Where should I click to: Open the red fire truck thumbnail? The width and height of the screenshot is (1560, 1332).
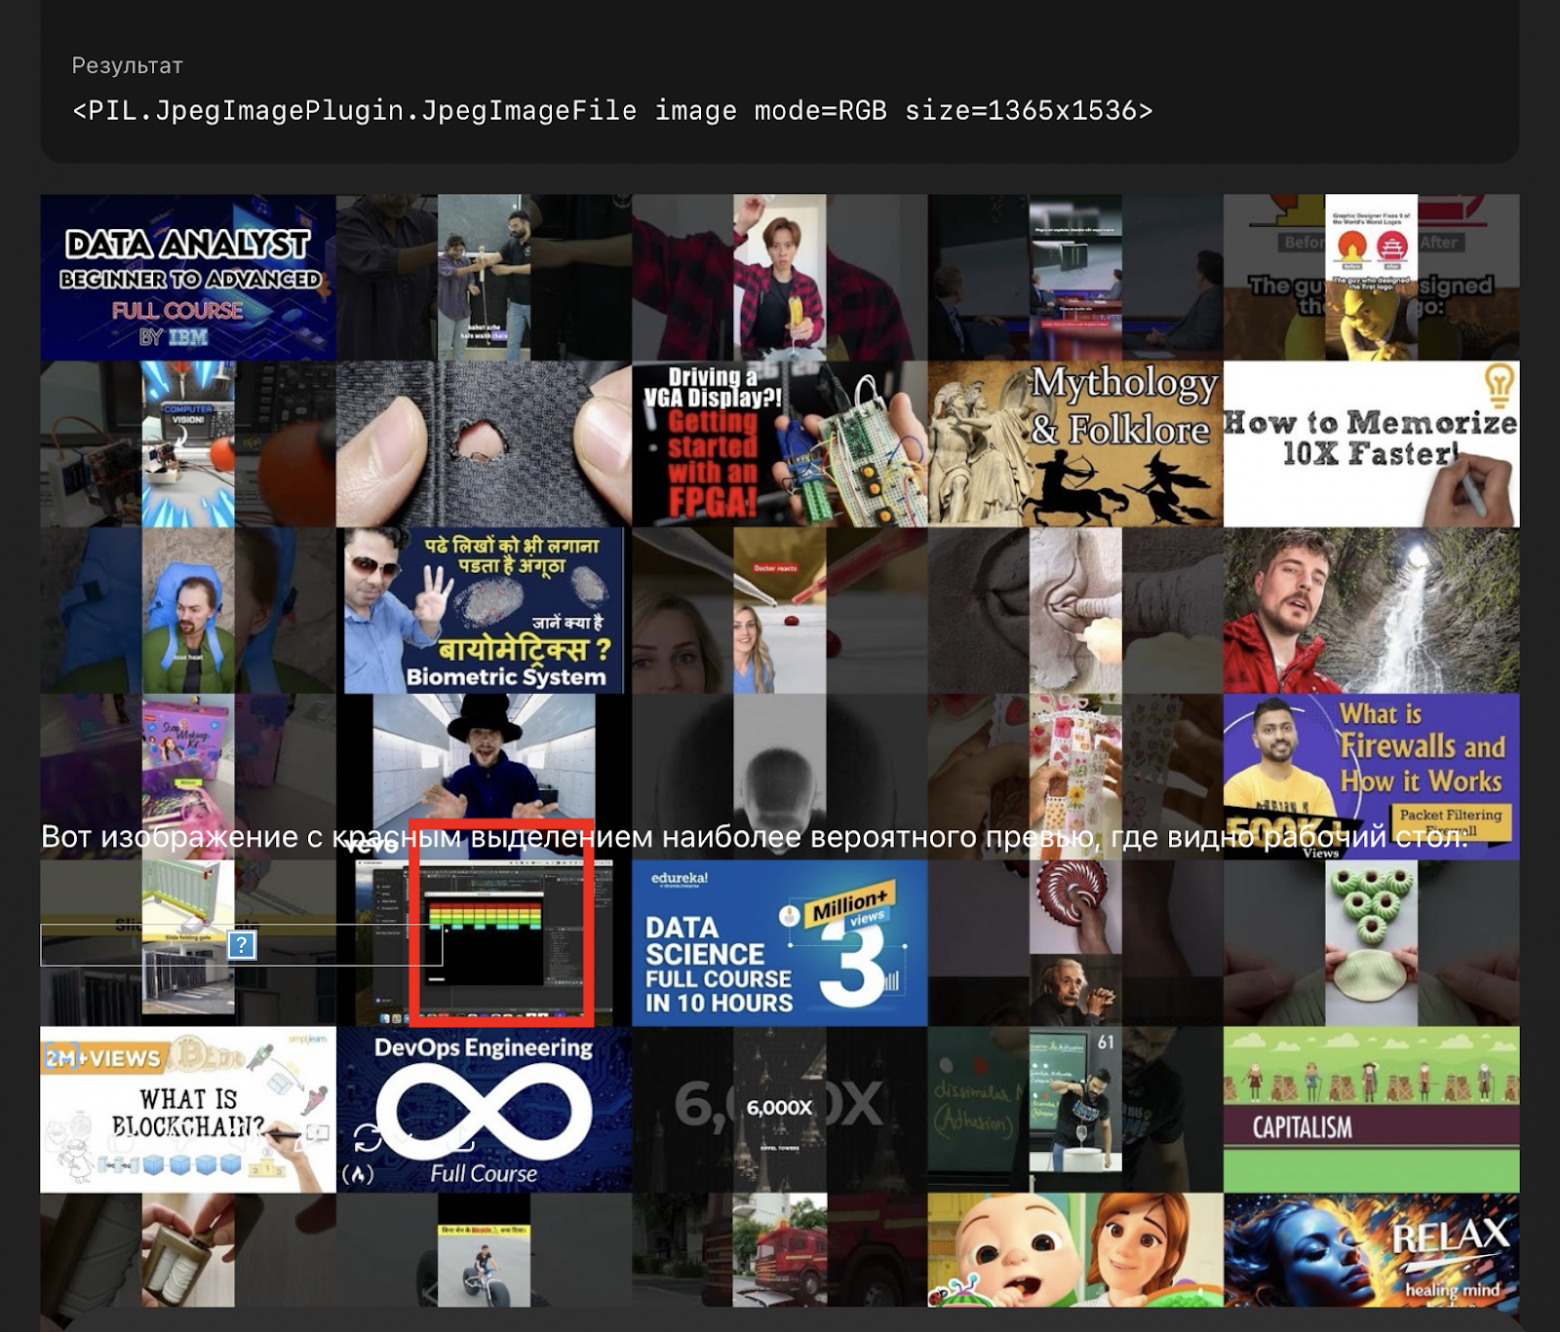tap(780, 1250)
